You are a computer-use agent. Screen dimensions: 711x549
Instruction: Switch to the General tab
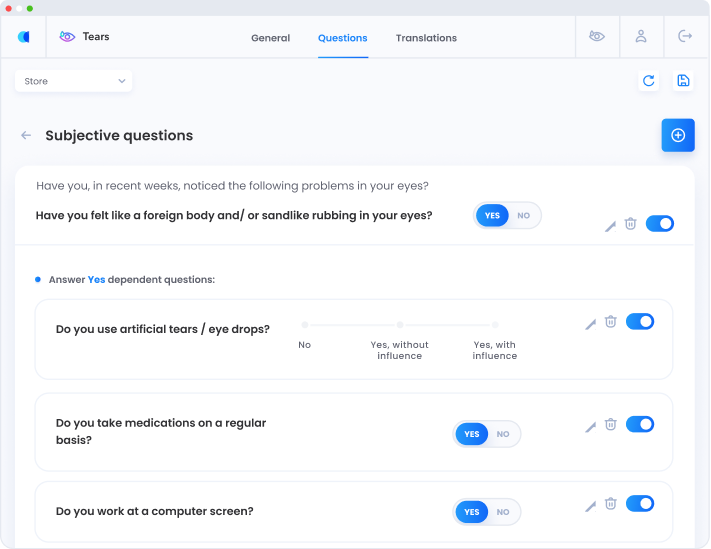[270, 38]
